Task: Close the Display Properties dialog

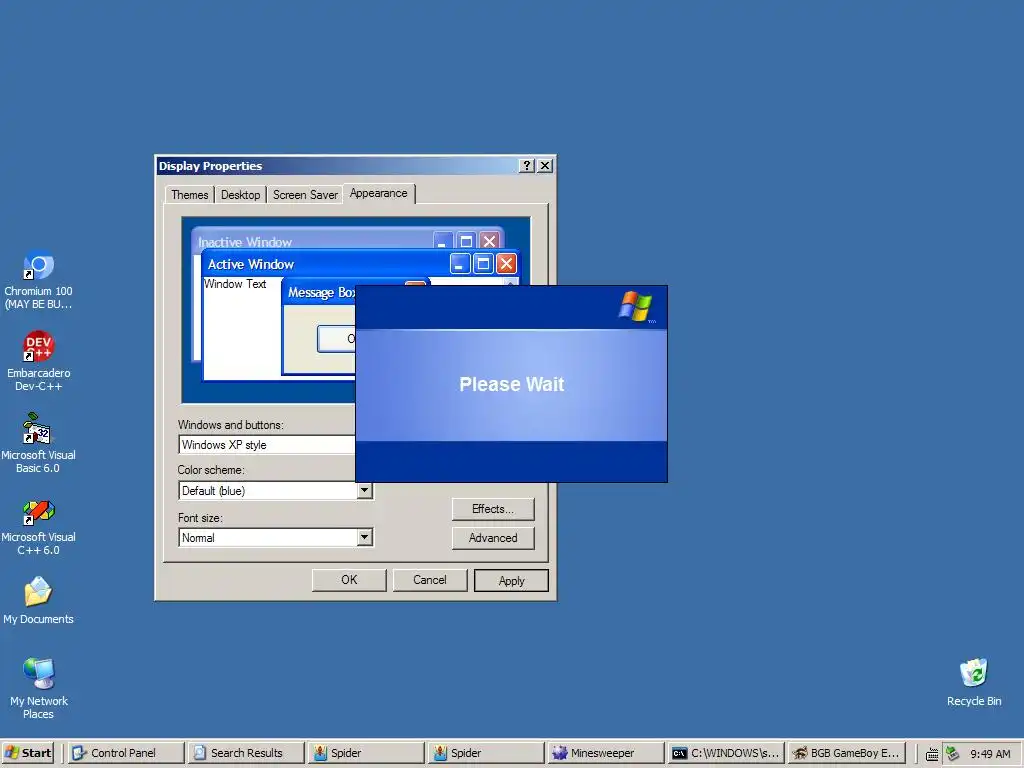Action: 545,166
